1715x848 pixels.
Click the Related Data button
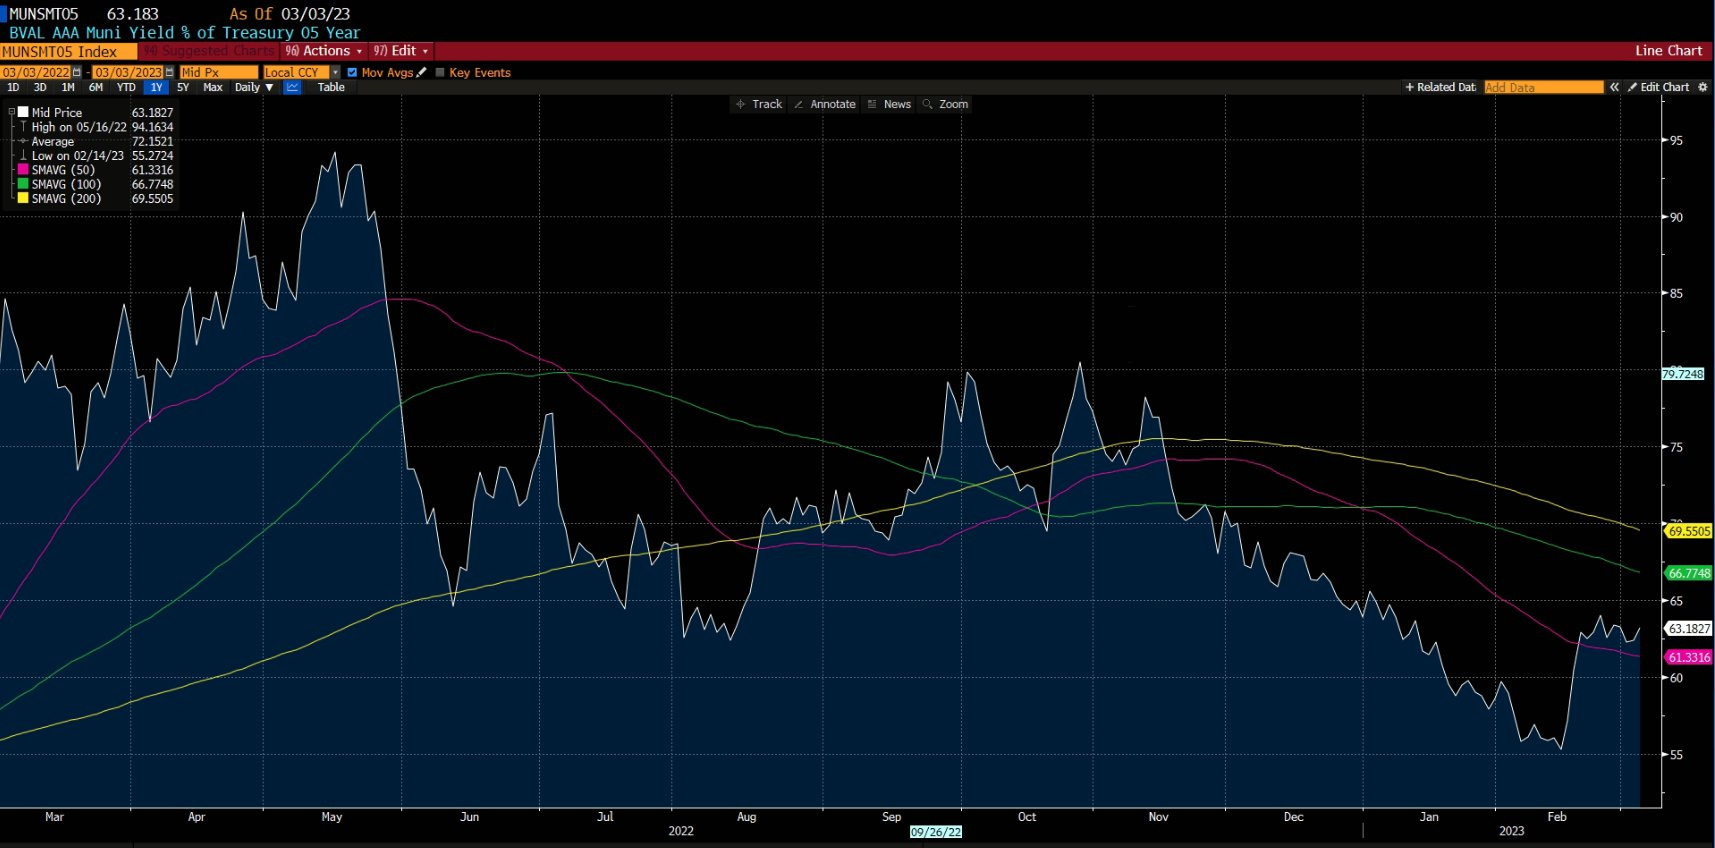tap(1440, 87)
